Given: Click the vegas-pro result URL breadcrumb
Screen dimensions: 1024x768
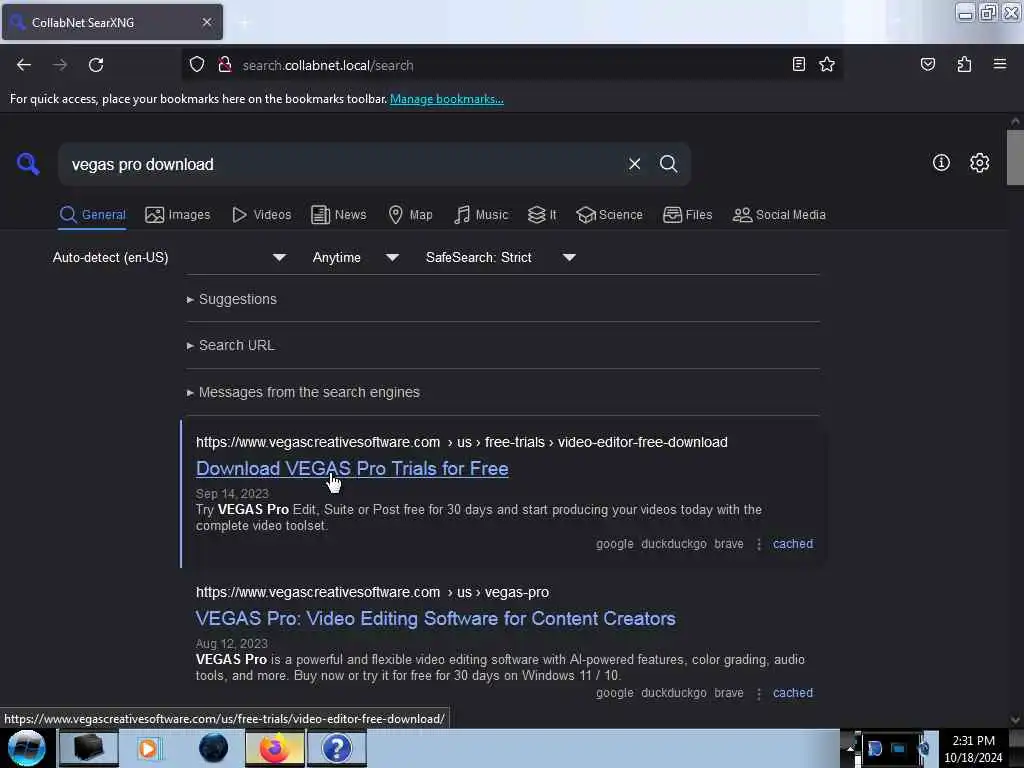Looking at the screenshot, I should click(372, 592).
